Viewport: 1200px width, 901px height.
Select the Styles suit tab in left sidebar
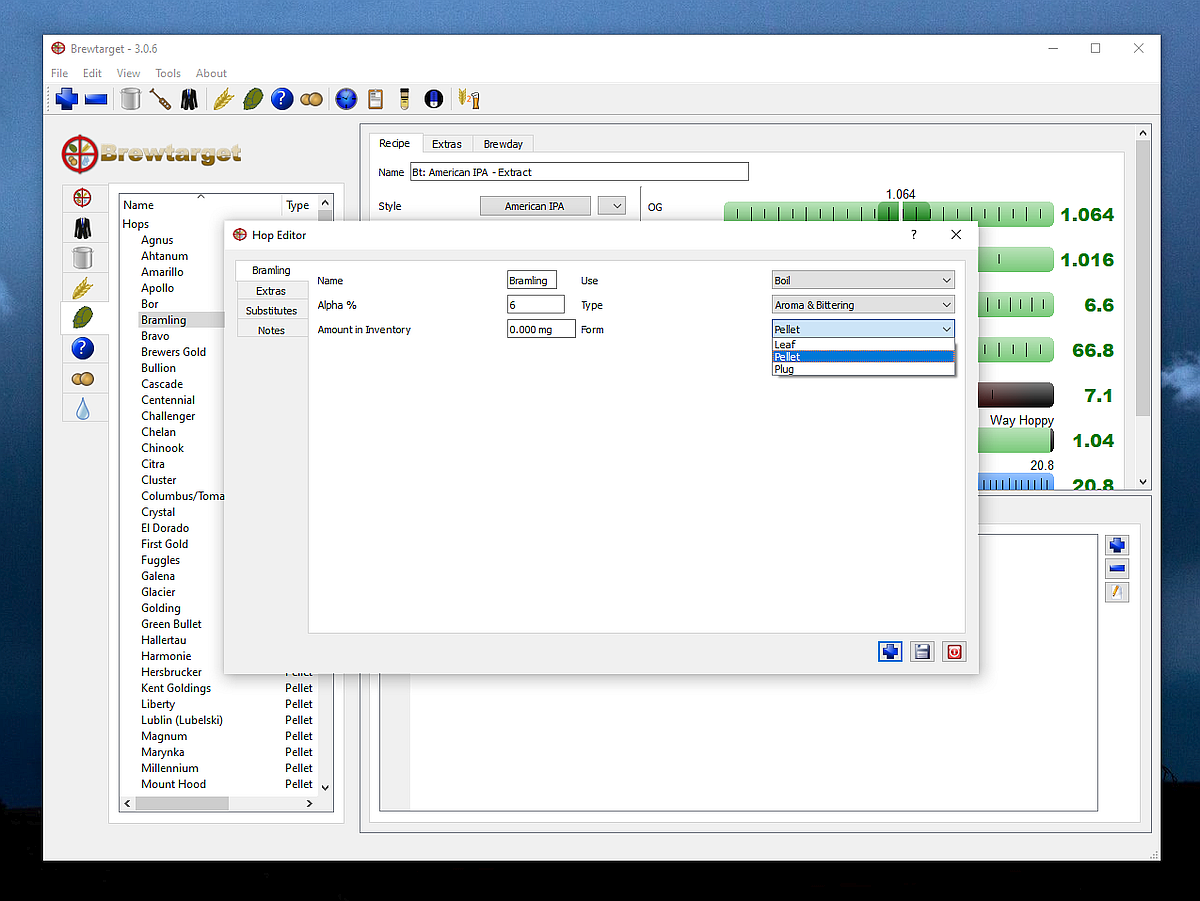pos(82,228)
